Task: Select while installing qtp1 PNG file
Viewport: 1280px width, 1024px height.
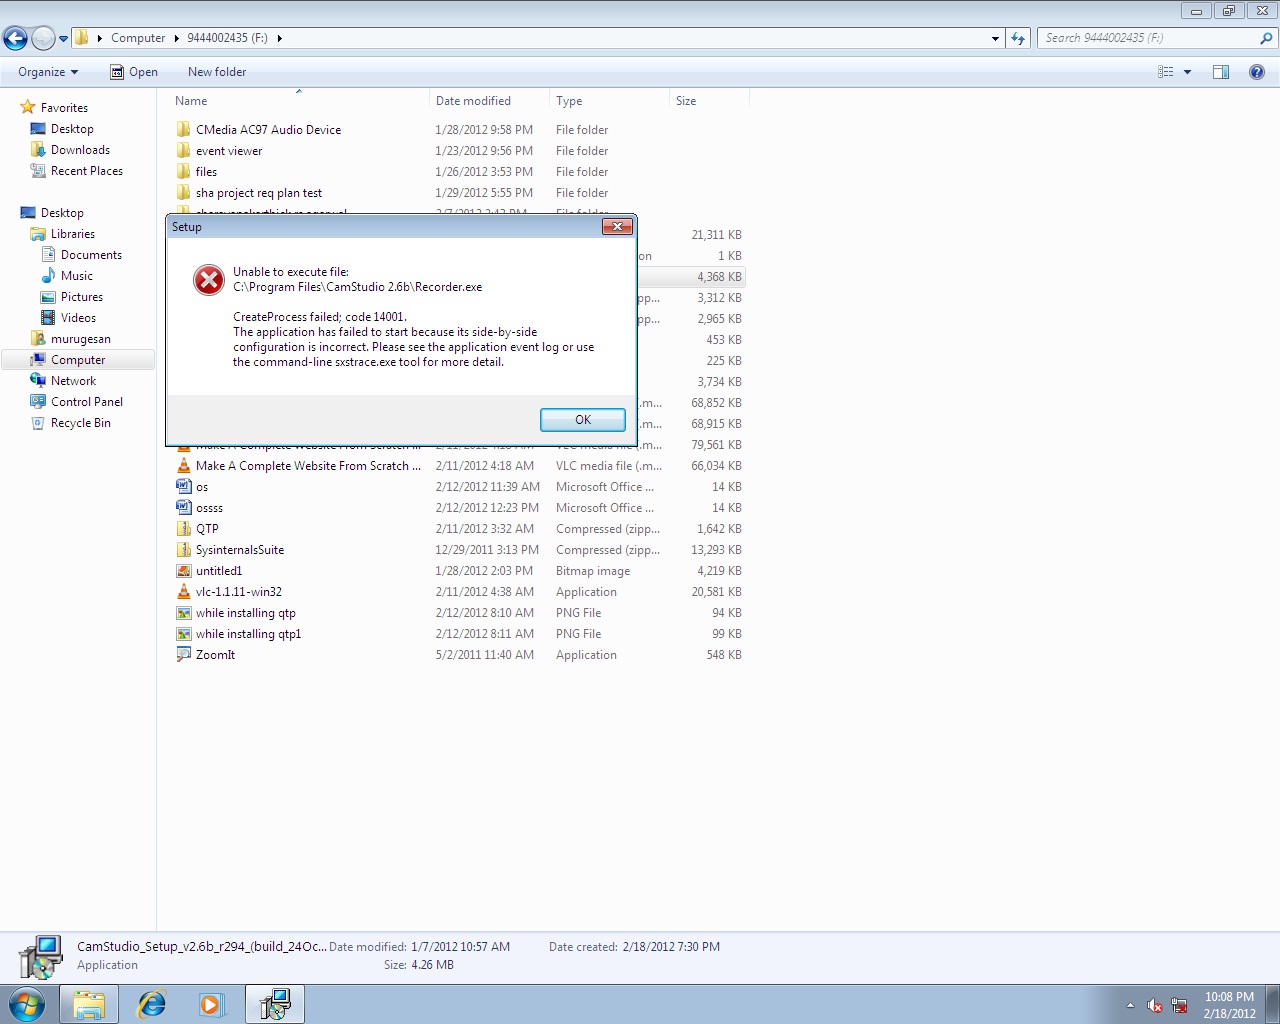Action: [248, 634]
